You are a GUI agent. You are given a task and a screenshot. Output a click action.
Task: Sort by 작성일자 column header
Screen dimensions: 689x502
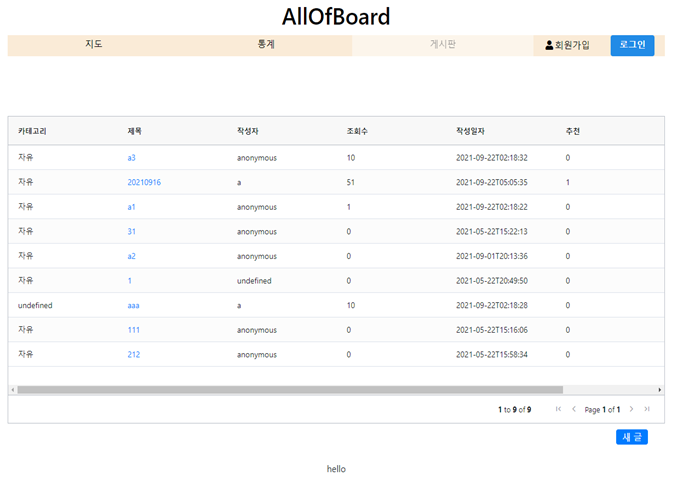pyautogui.click(x=470, y=131)
